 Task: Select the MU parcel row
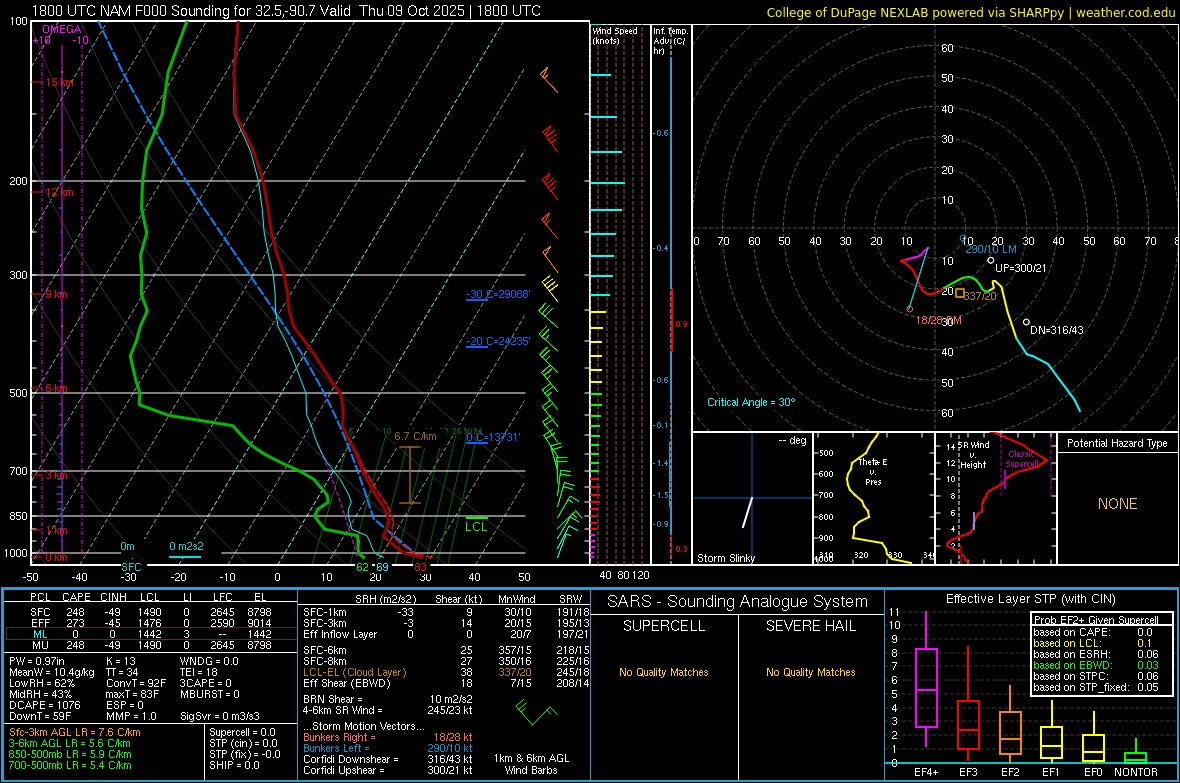(x=151, y=645)
